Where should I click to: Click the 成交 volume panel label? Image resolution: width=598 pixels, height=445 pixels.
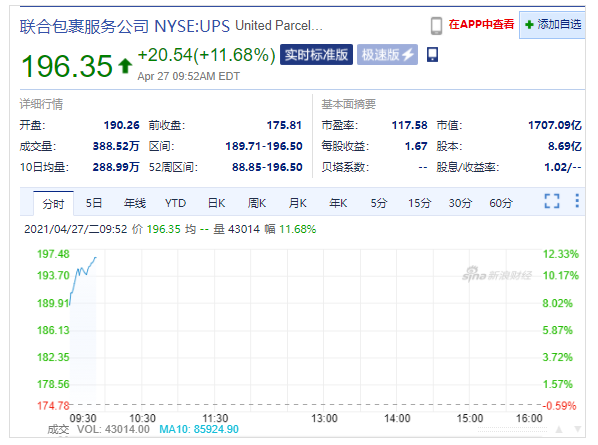point(58,429)
